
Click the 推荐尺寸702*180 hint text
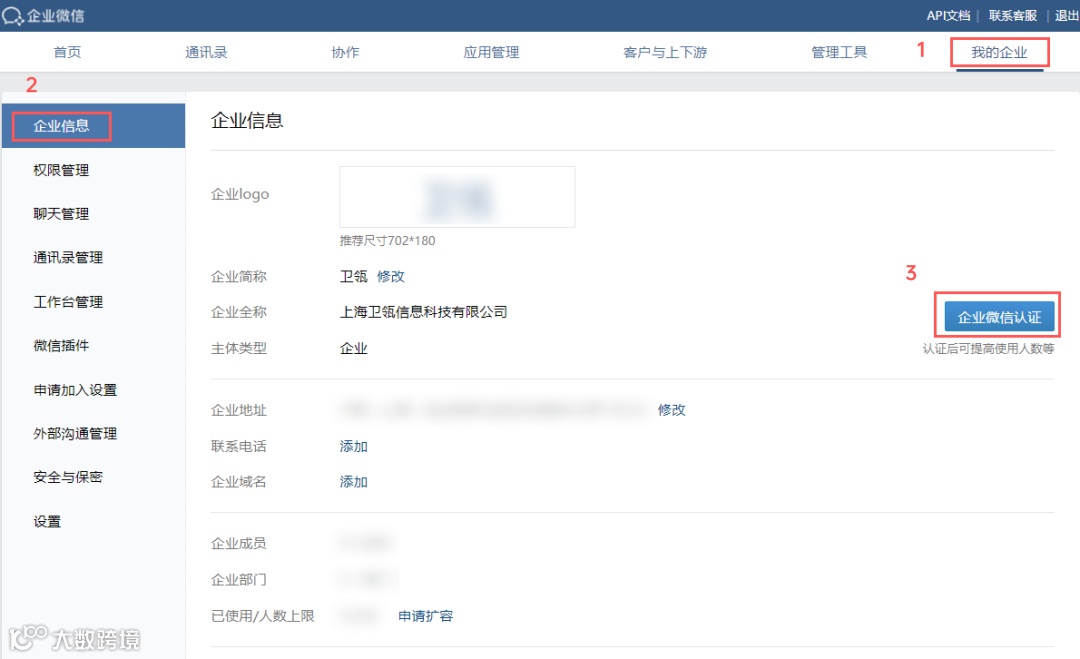click(x=388, y=241)
